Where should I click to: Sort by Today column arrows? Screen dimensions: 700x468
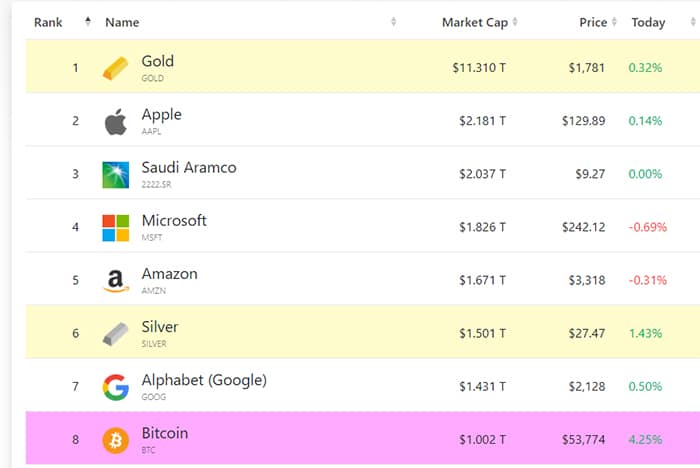point(693,21)
